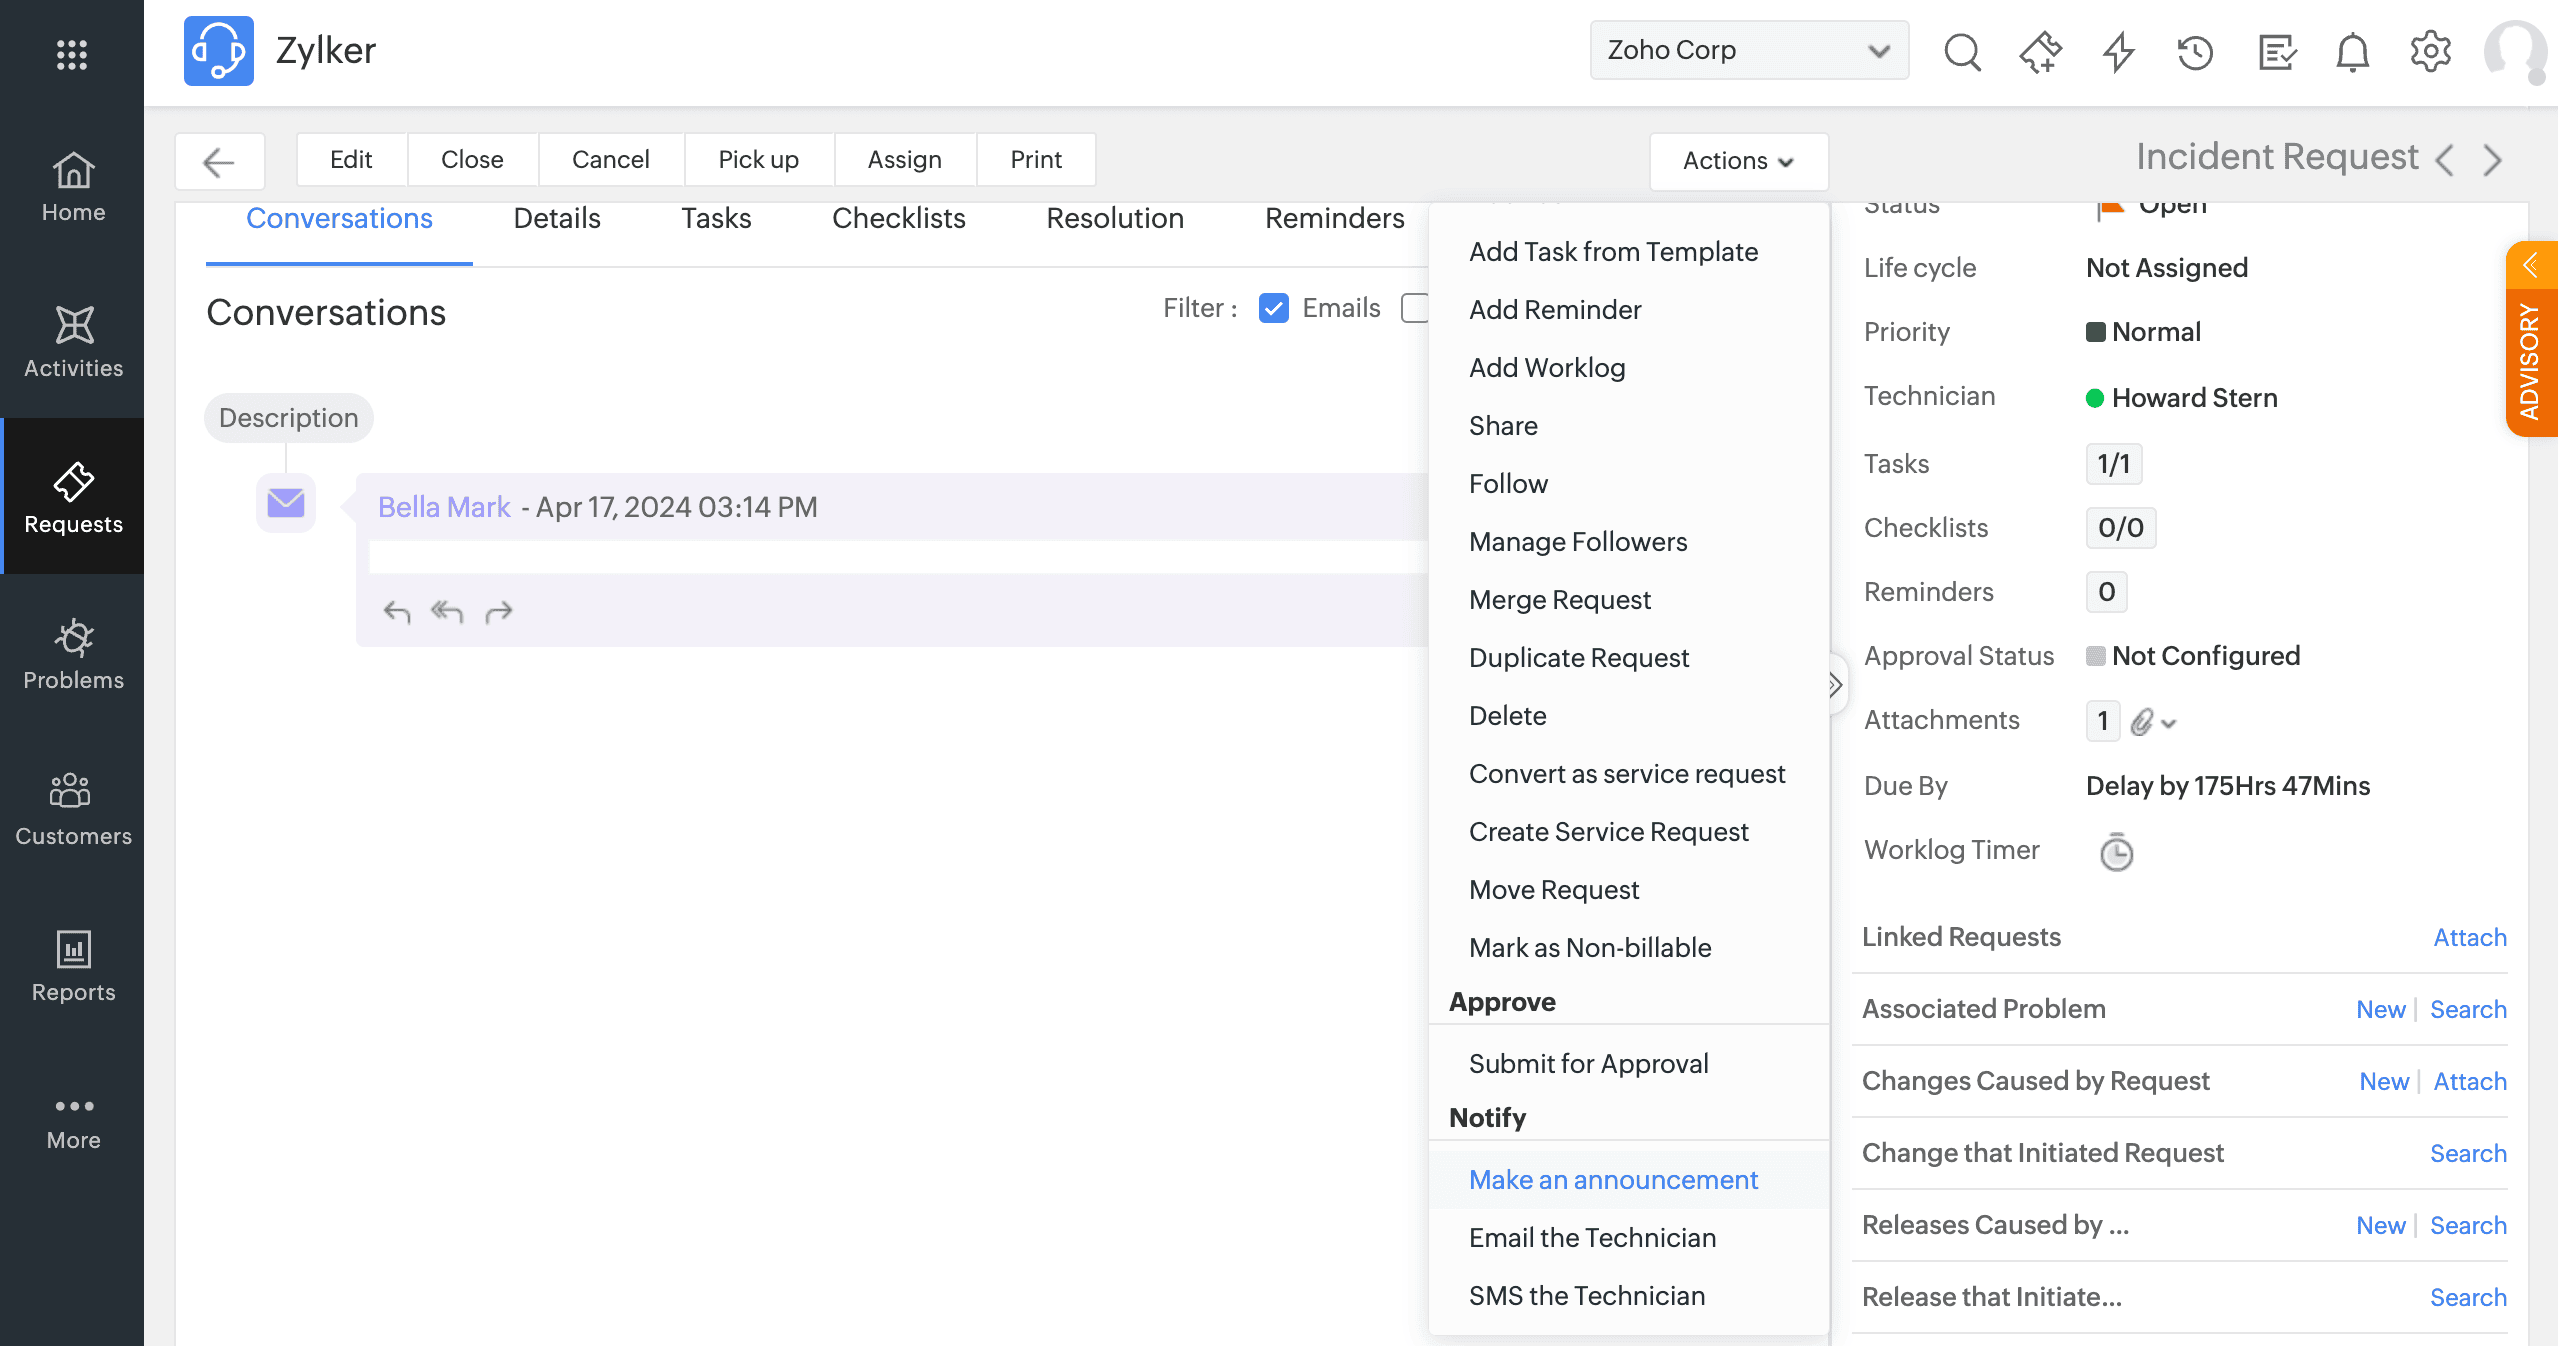Viewport: 2558px width, 1346px height.
Task: Click the forward arrow icon in conversation
Action: (x=498, y=611)
